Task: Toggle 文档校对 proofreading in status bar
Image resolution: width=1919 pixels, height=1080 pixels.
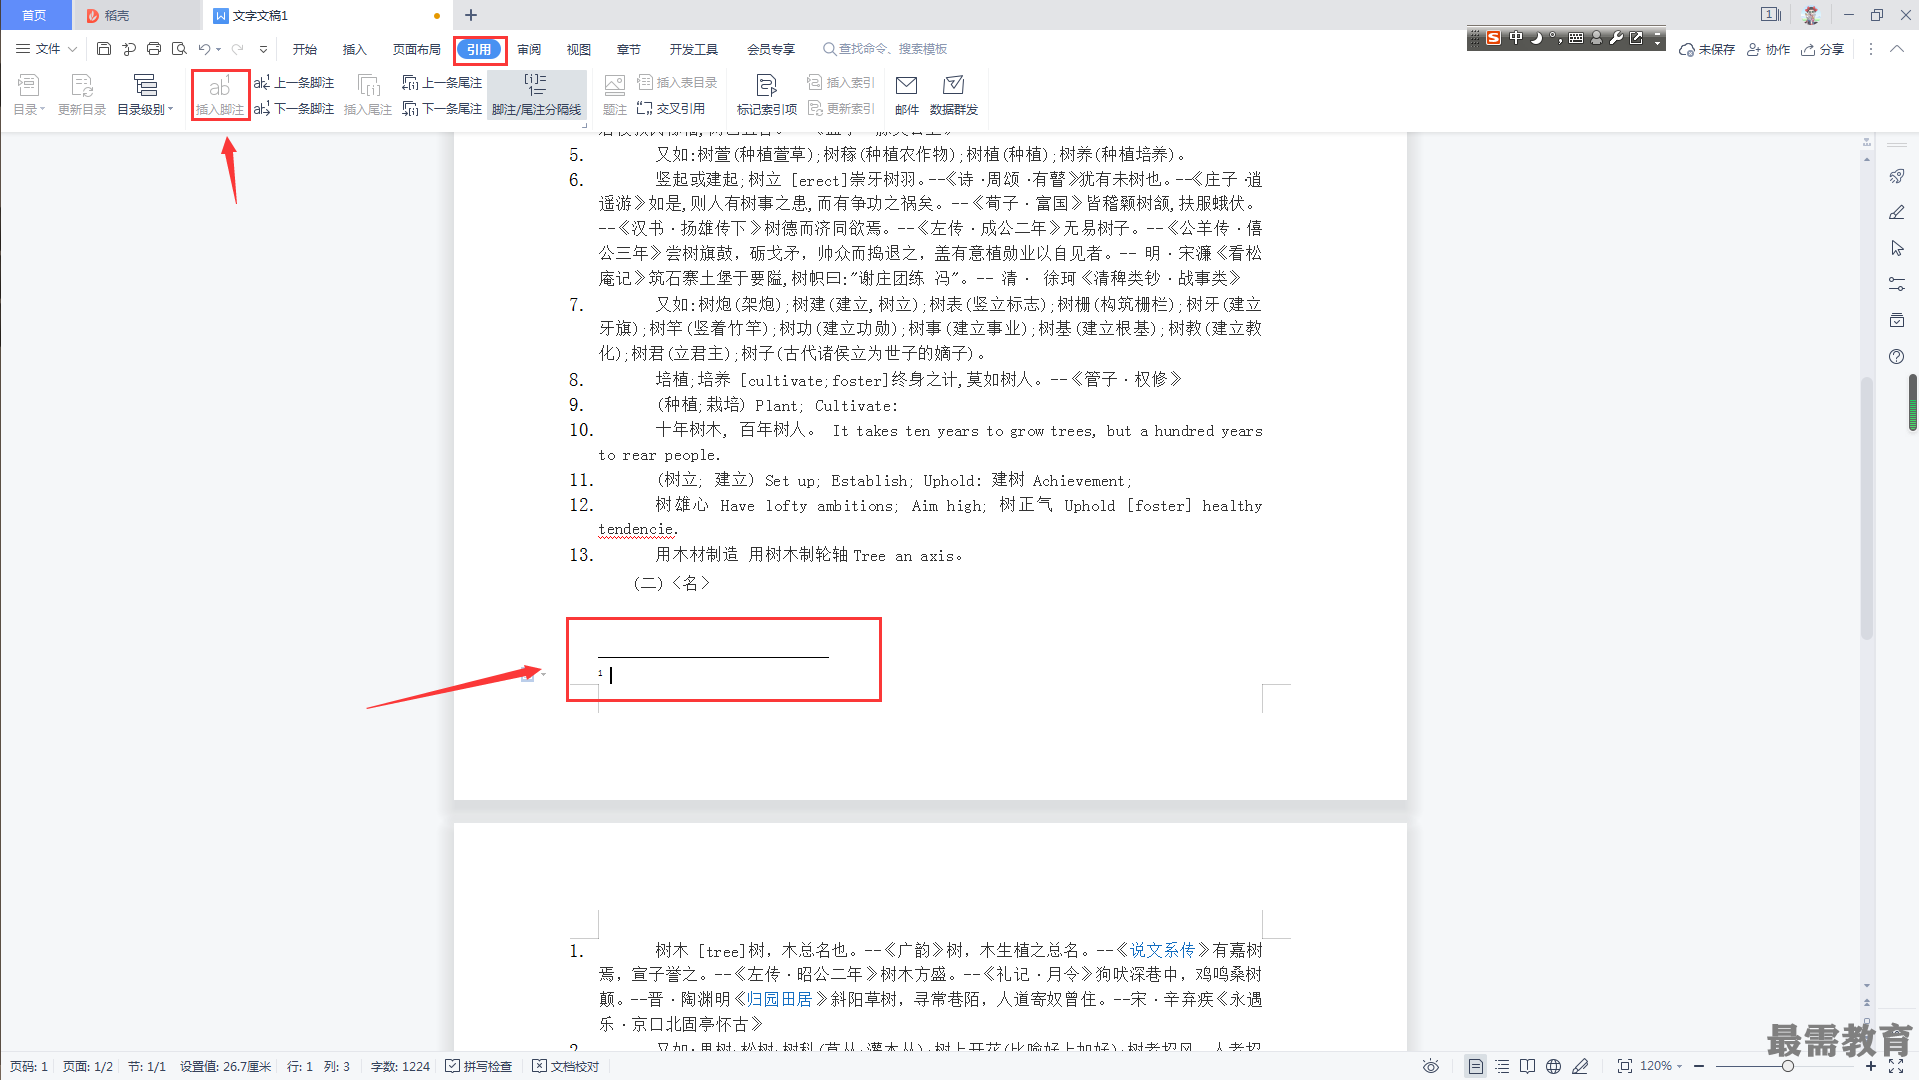Action: click(x=566, y=1066)
